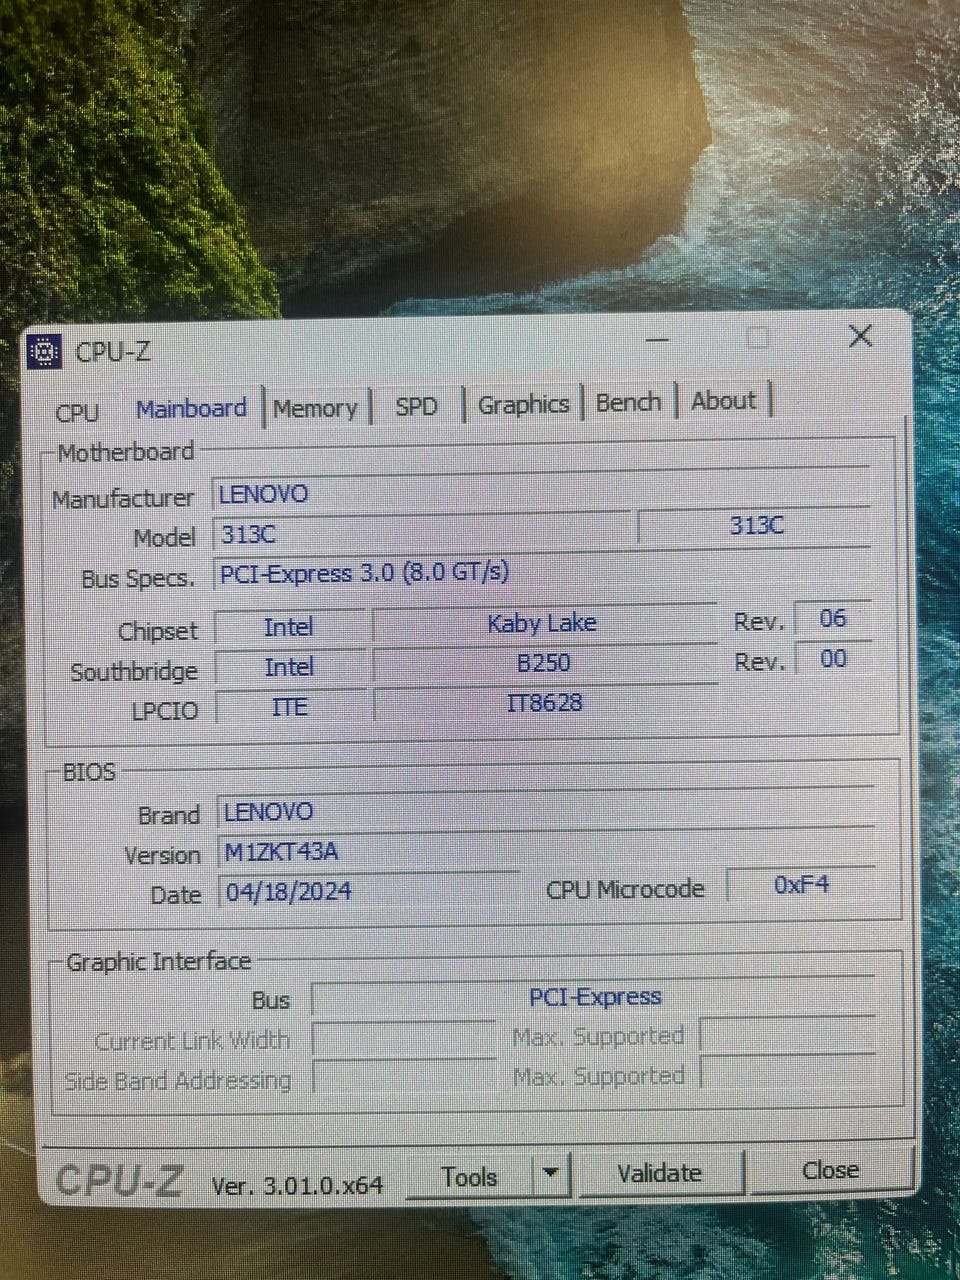Viewport: 960px width, 1280px height.
Task: Click the CPU-Z title bar text
Action: (x=113, y=351)
